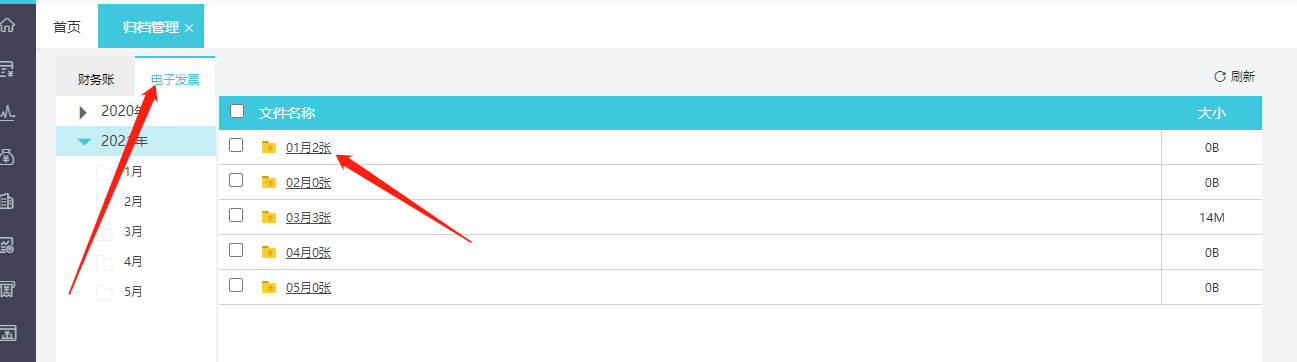This screenshot has height=362, width=1297.
Task: Select the 3月 tree item
Action: tap(133, 232)
